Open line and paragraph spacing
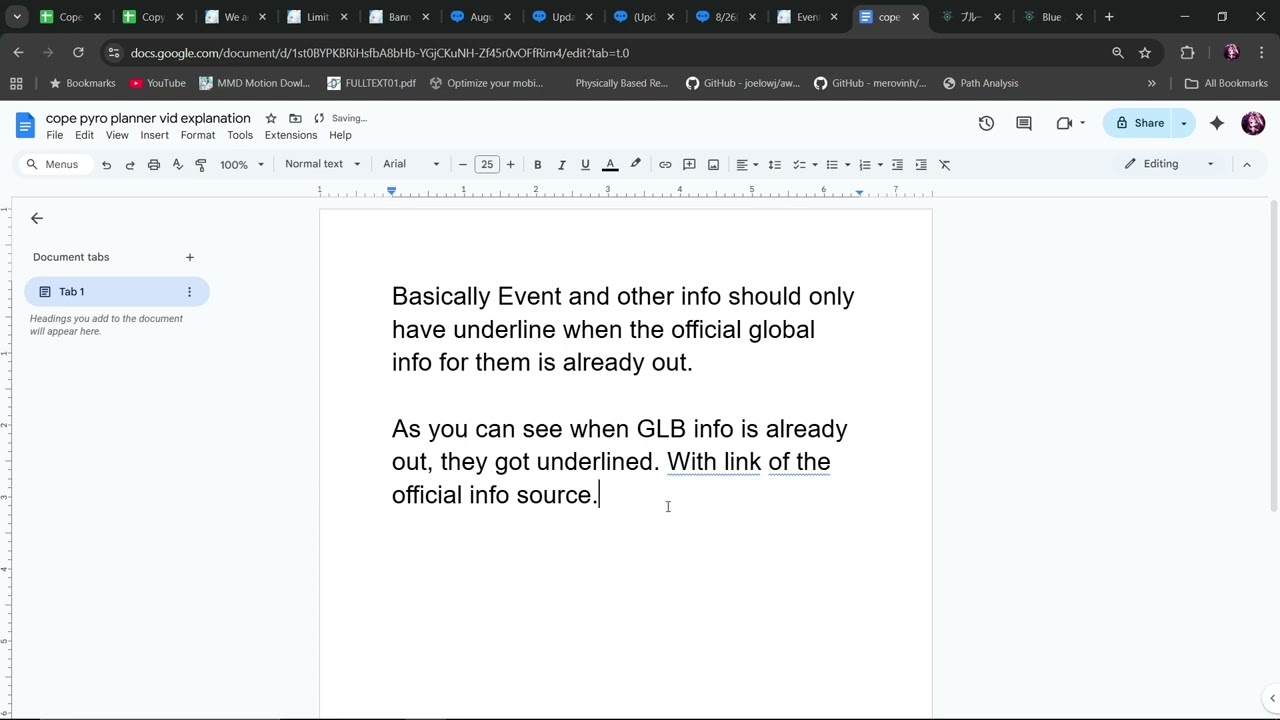1280x720 pixels. click(x=774, y=165)
